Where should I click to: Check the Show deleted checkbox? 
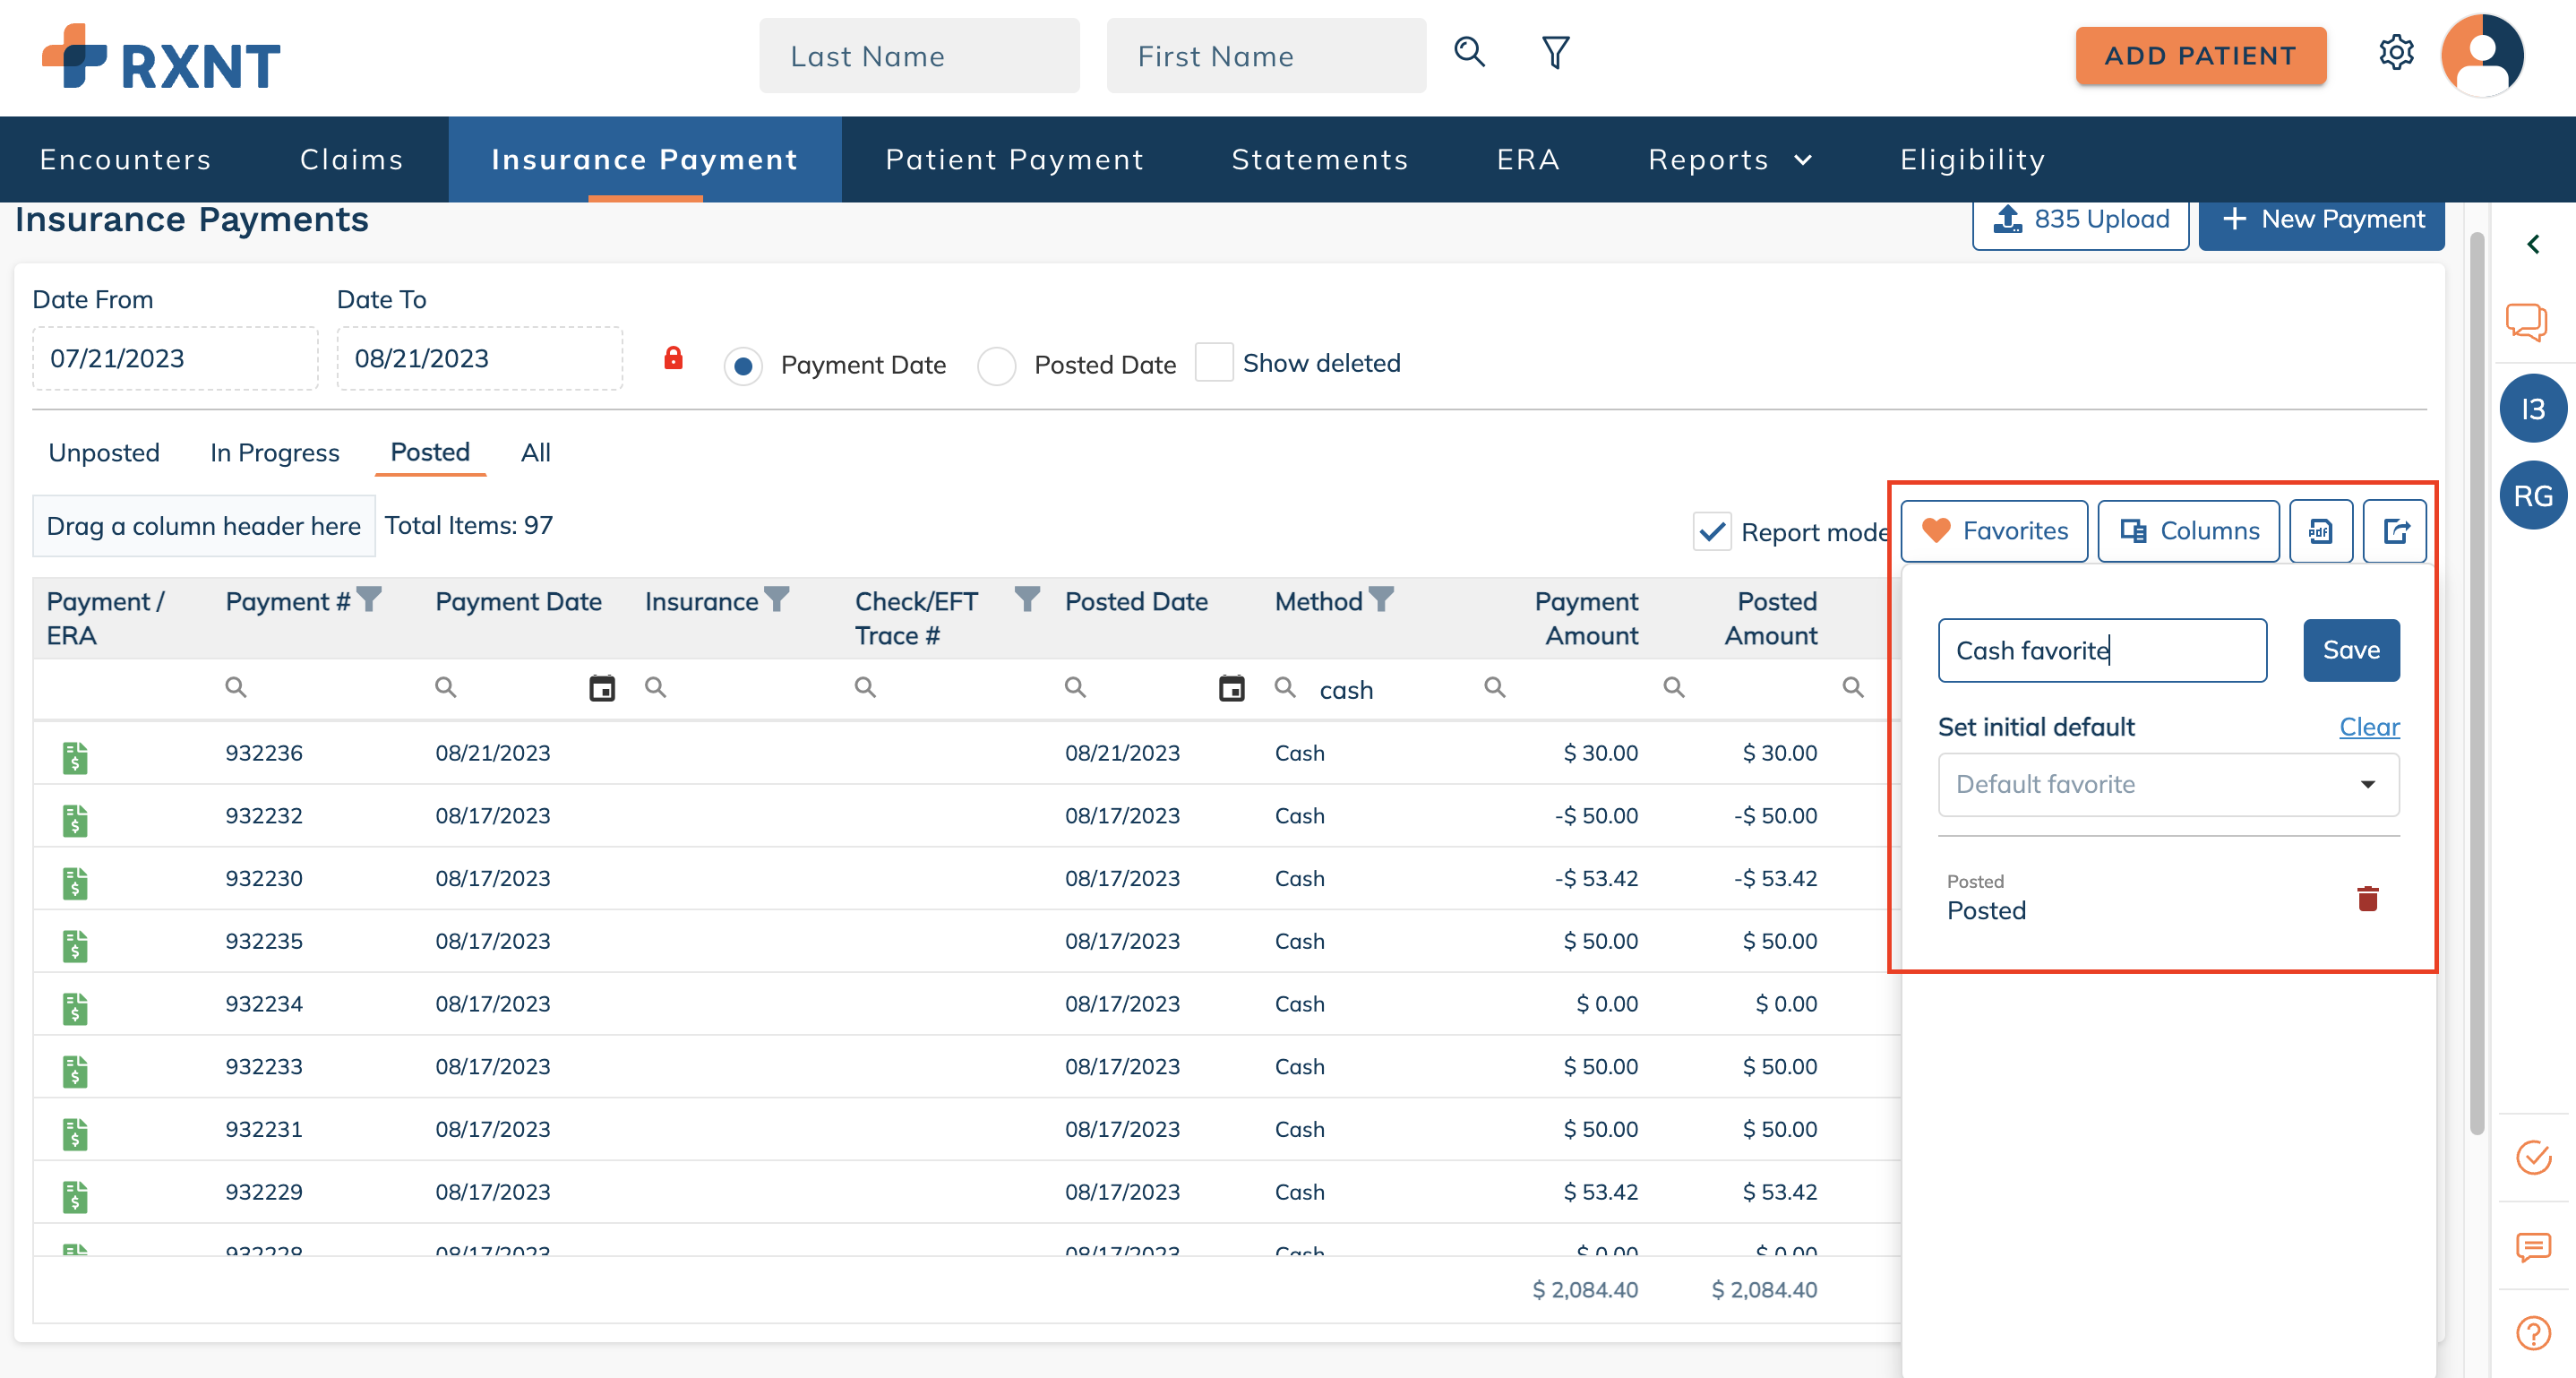point(1214,362)
